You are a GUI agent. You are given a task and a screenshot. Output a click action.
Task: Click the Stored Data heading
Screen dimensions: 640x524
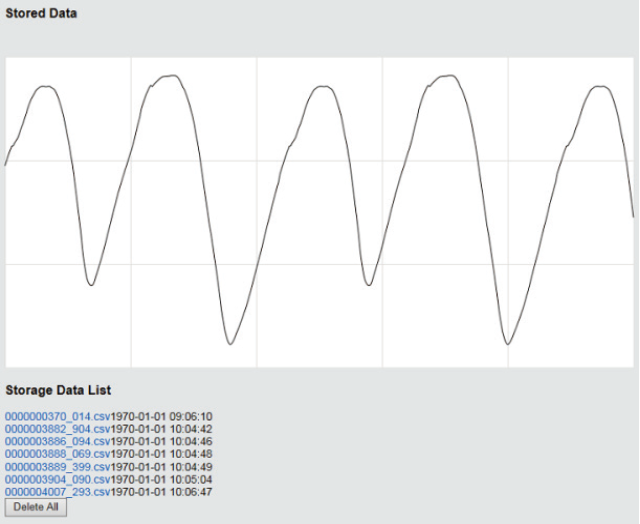[41, 14]
